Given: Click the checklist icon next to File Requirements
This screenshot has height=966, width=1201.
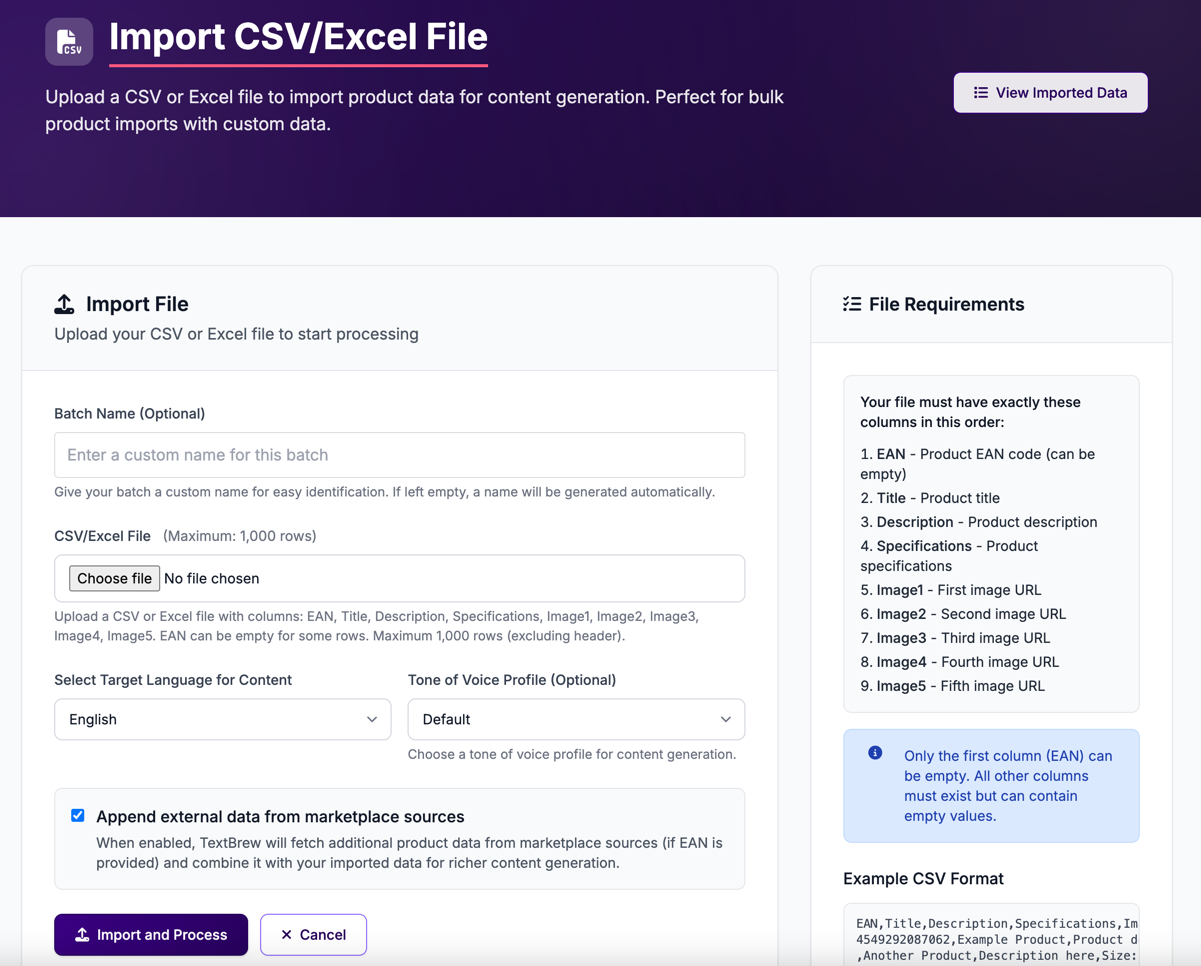Looking at the screenshot, I should 853,303.
